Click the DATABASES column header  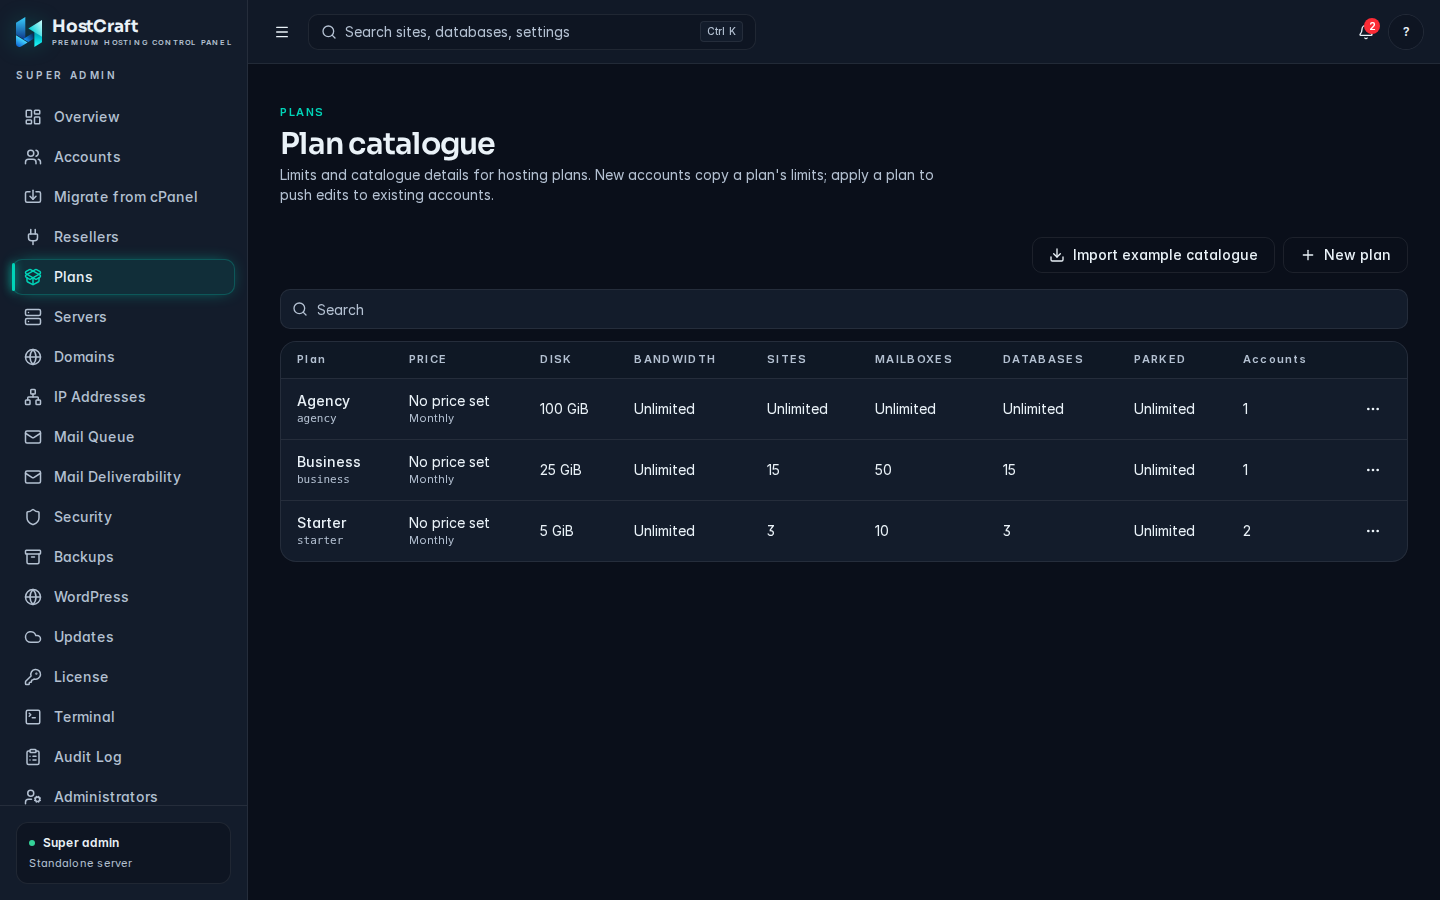[x=1043, y=359]
